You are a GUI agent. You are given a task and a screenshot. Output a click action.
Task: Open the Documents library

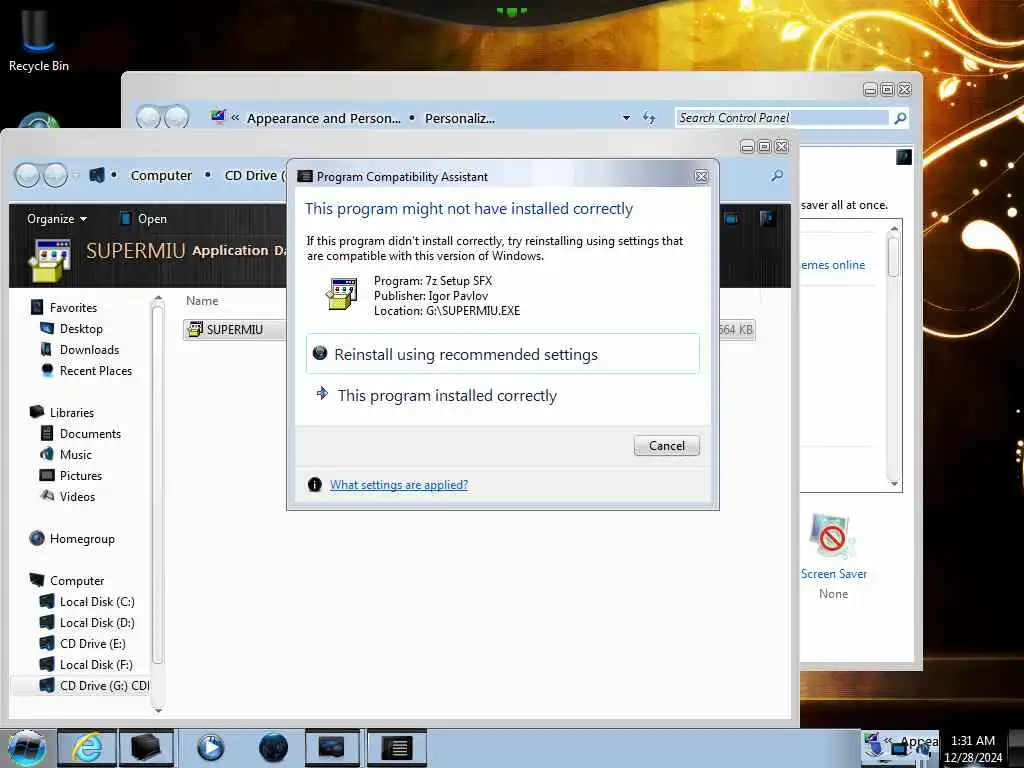(90, 434)
